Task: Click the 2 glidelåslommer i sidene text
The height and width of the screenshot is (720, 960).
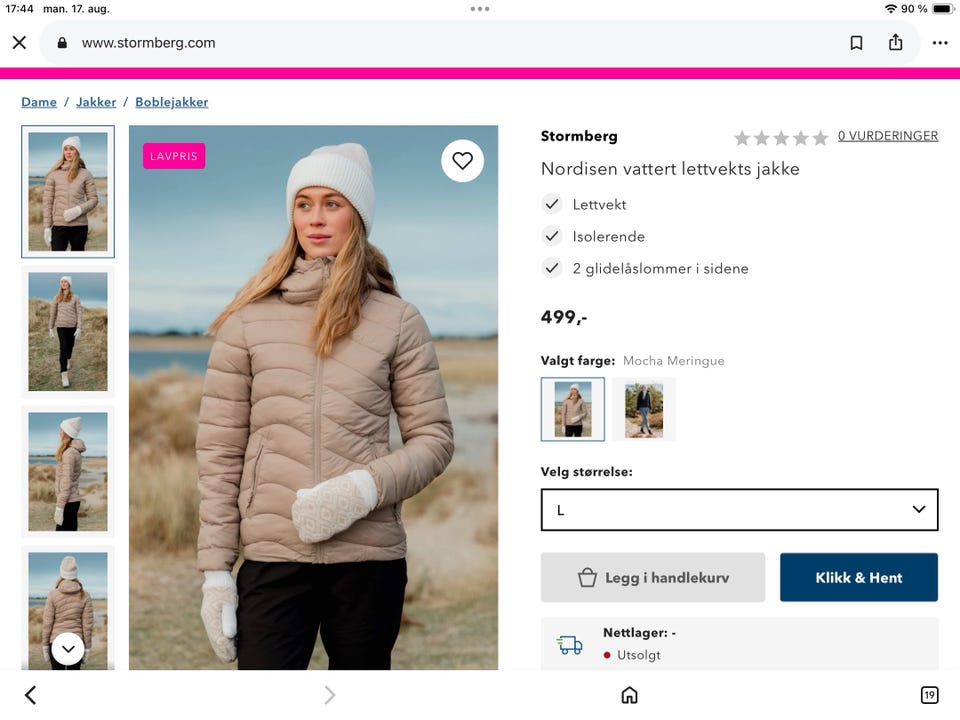Action: [661, 268]
